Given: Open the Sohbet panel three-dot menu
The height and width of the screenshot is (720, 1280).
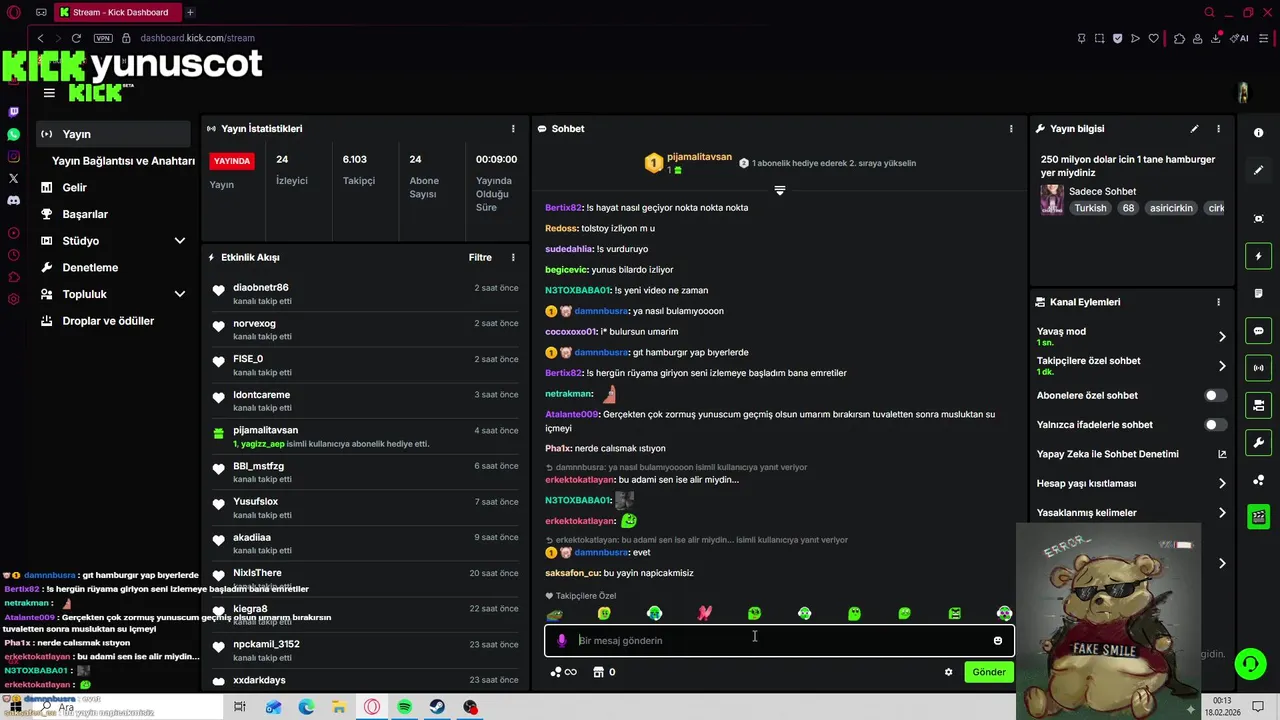Looking at the screenshot, I should coord(1011,129).
